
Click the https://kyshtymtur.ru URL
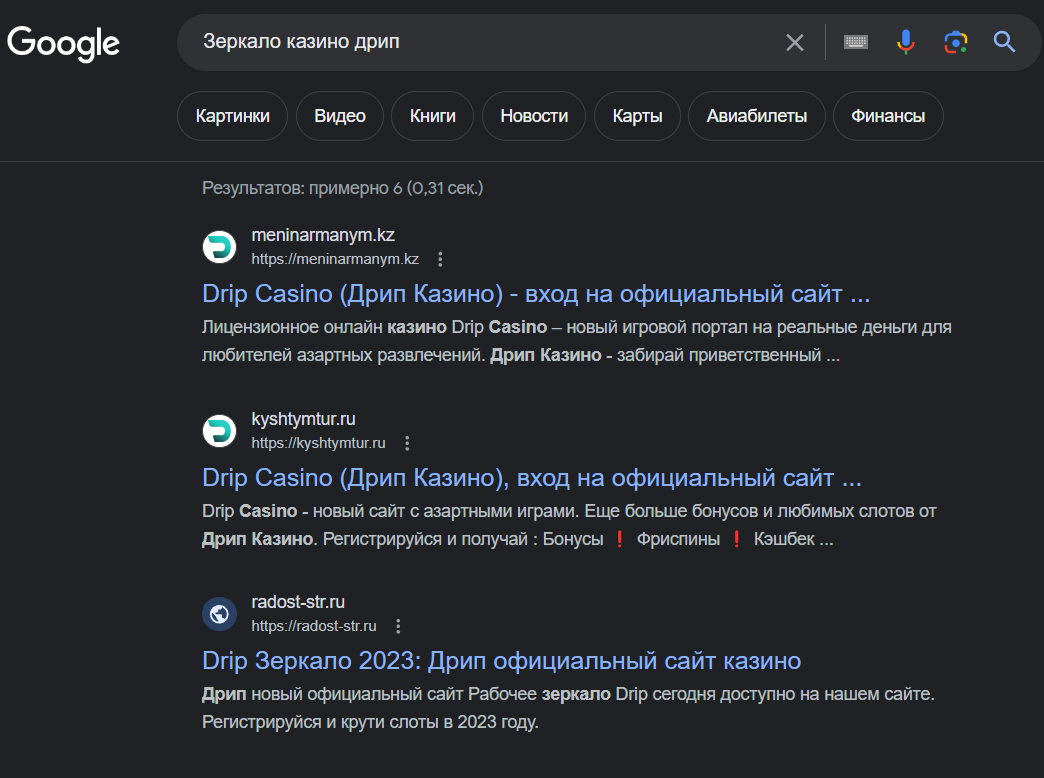click(318, 443)
